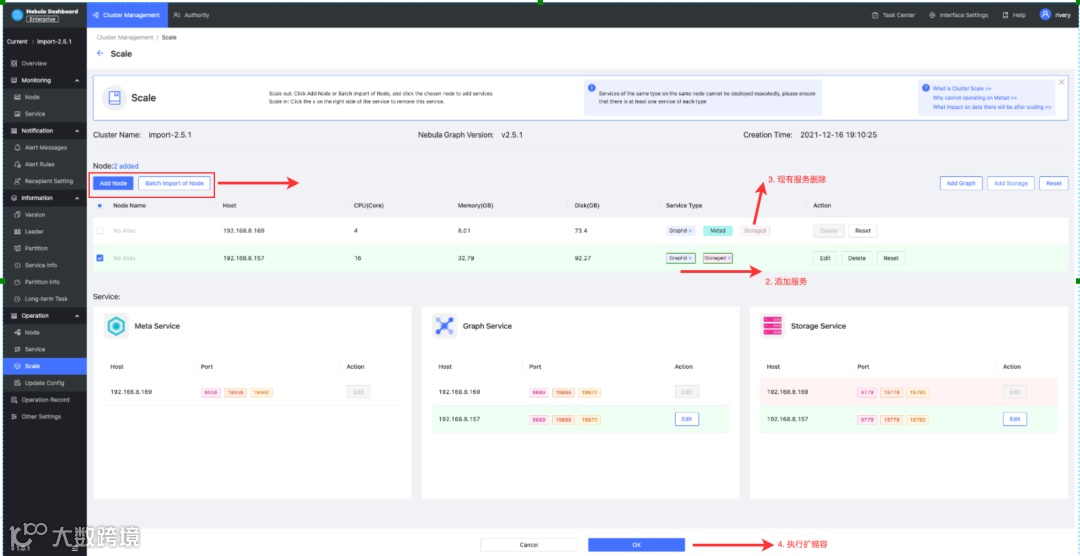
Task: Click the Help book icon
Action: tap(1006, 15)
